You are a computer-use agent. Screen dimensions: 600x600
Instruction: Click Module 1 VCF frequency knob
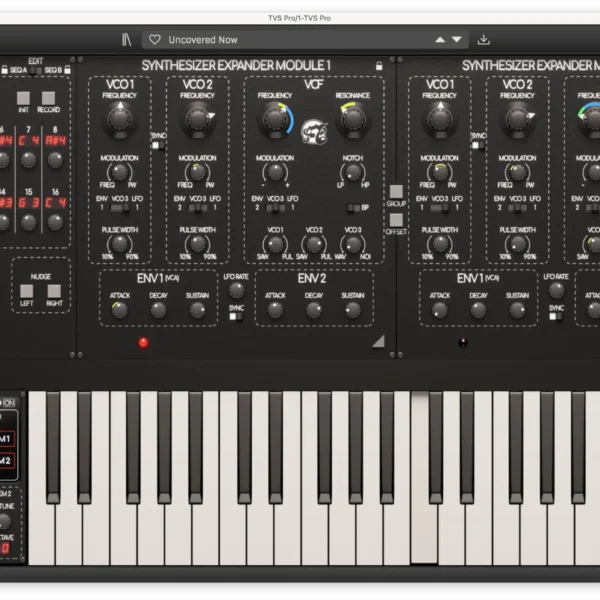[275, 120]
